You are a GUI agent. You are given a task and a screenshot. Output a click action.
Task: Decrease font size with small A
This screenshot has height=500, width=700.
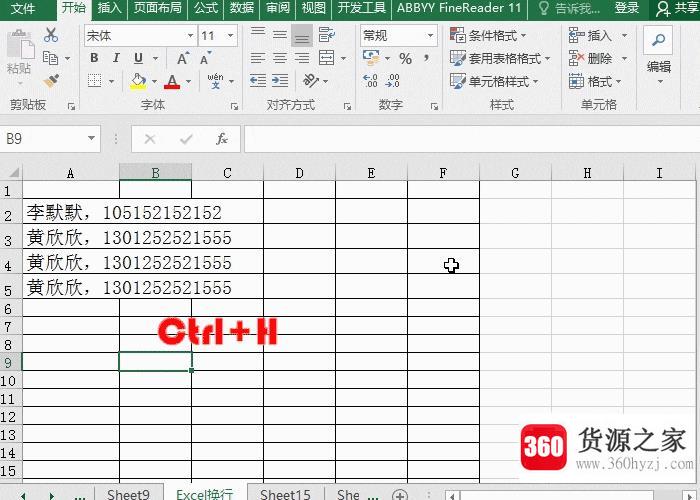[x=205, y=58]
